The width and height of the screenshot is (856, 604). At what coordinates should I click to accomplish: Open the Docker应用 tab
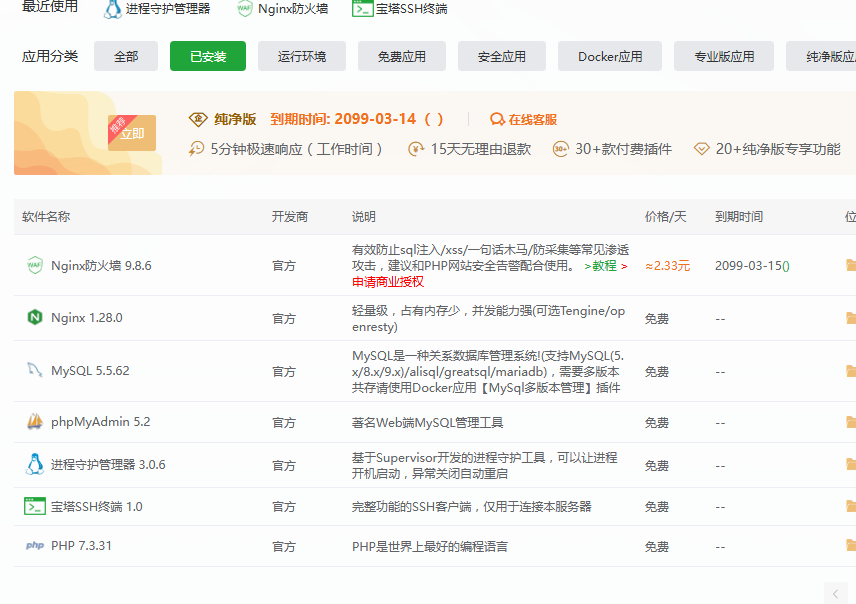coord(609,56)
